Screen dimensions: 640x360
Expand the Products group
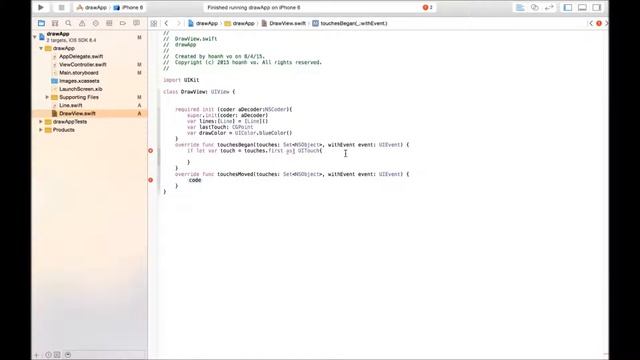coord(41,130)
